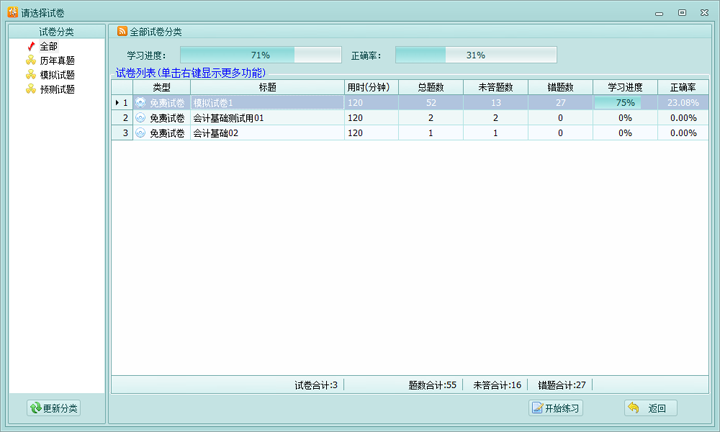The image size is (720, 432).
Task: Click the yellow icon beside 历年真题
Action: coord(30,60)
